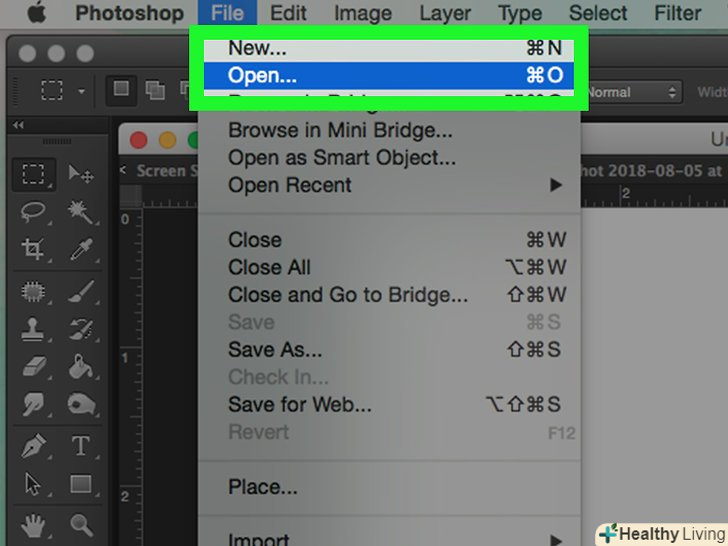
Task: Select the Type tool
Action: (80, 445)
